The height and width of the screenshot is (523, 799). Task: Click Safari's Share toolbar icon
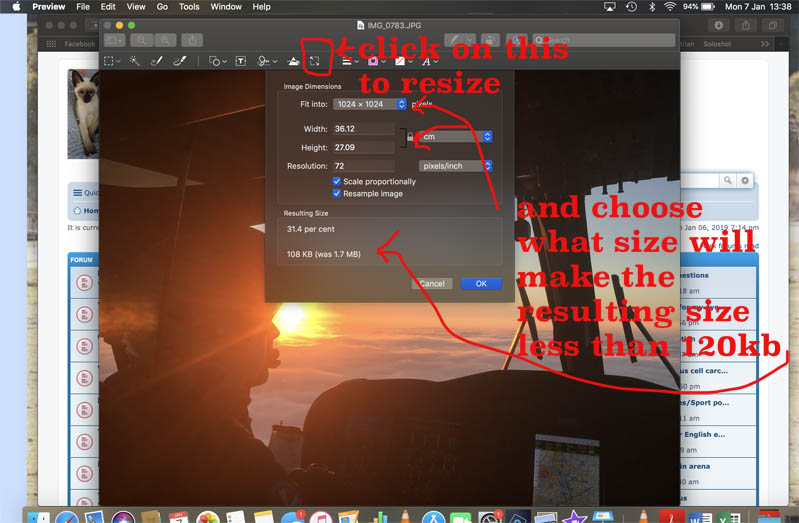[x=745, y=25]
